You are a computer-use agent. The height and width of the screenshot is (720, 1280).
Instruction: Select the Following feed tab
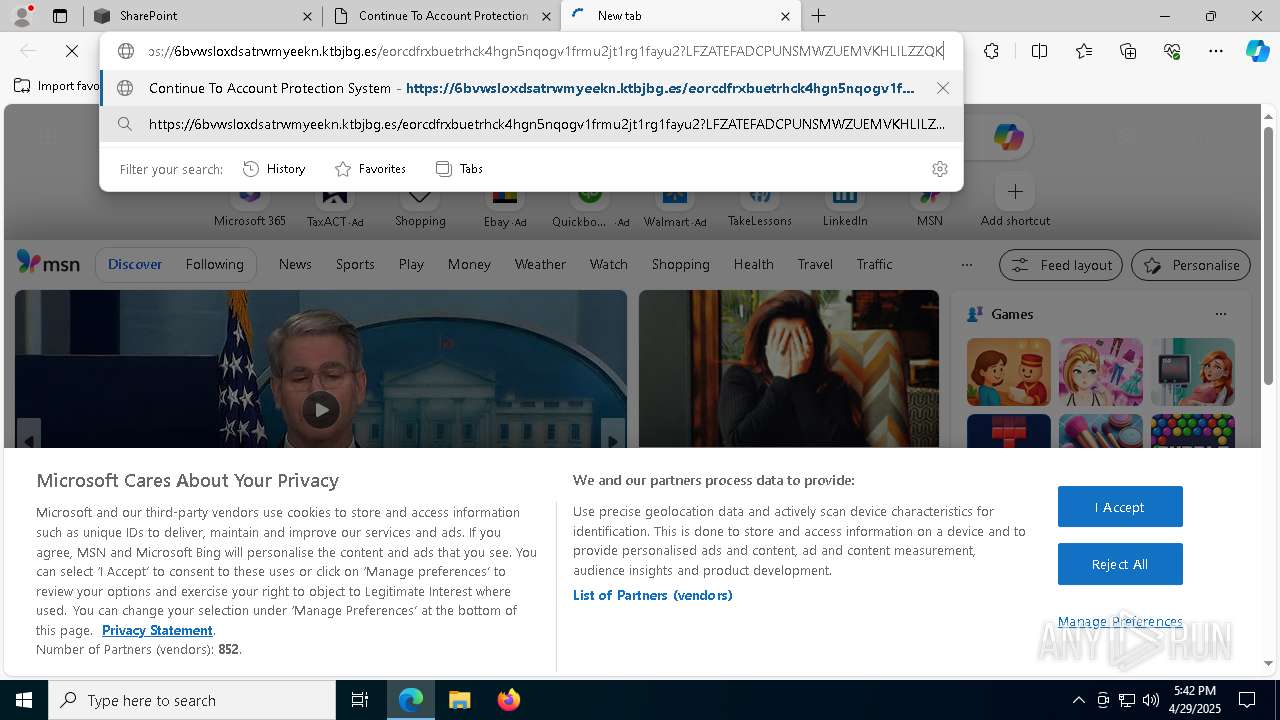[x=214, y=264]
